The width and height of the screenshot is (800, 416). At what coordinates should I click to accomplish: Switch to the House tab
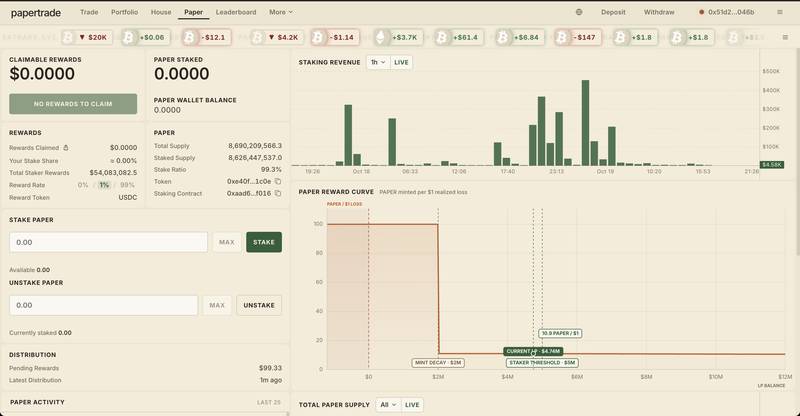(x=161, y=12)
